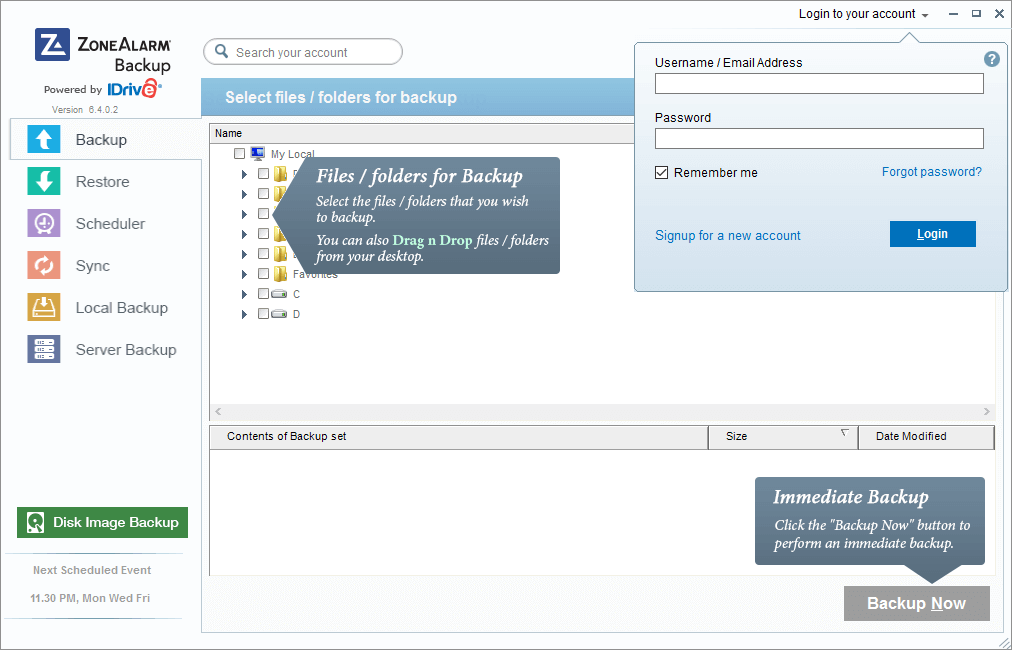The height and width of the screenshot is (650, 1012).
Task: Expand the Favorites folder node
Action: tap(244, 274)
